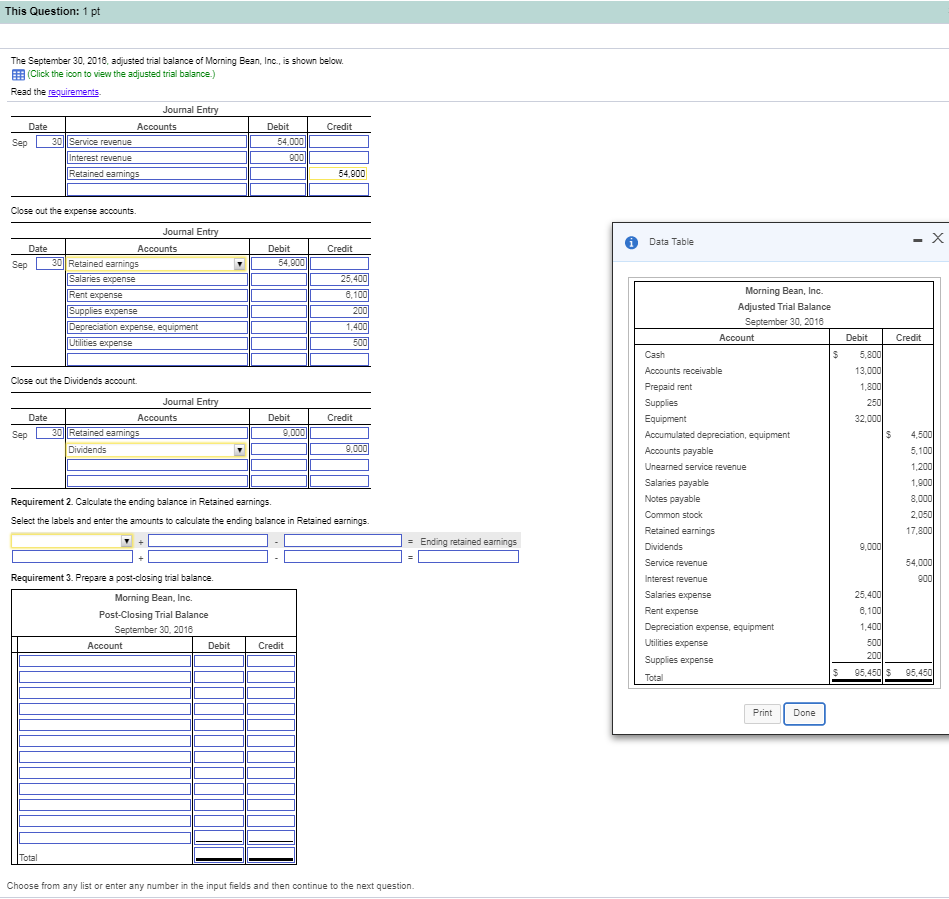Image resolution: width=949 pixels, height=899 pixels.
Task: Click the Utilities expense credit amount field
Action: coord(340,343)
